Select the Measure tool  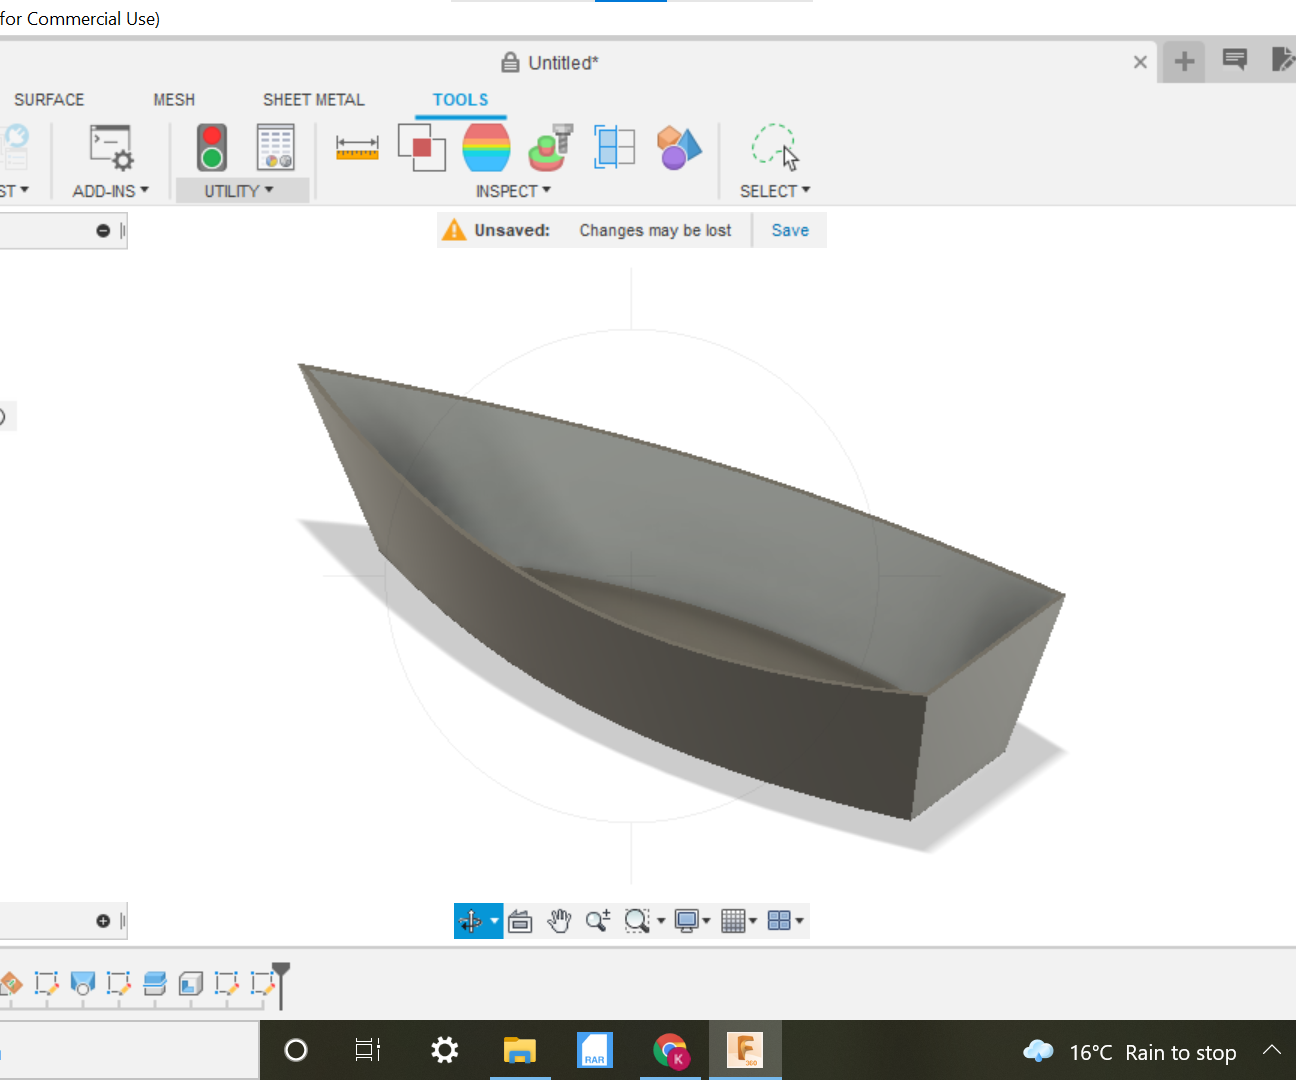pyautogui.click(x=357, y=147)
